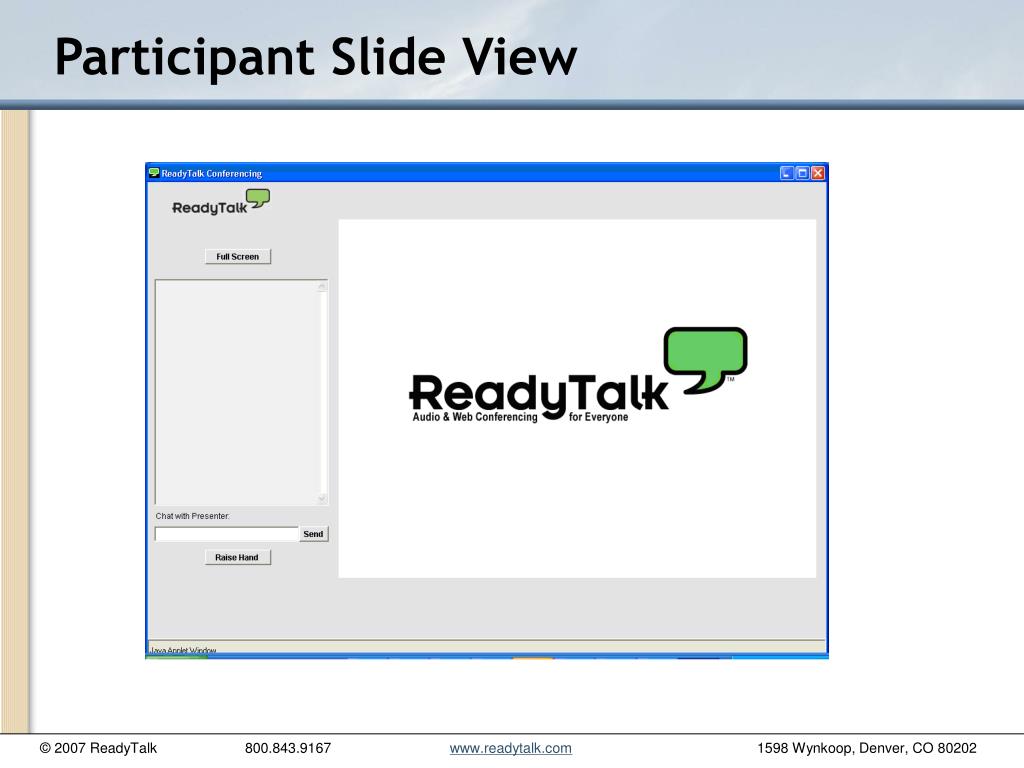Screen dimensions: 1024x768
Task: Send the chat message with Send button
Action: (x=313, y=534)
